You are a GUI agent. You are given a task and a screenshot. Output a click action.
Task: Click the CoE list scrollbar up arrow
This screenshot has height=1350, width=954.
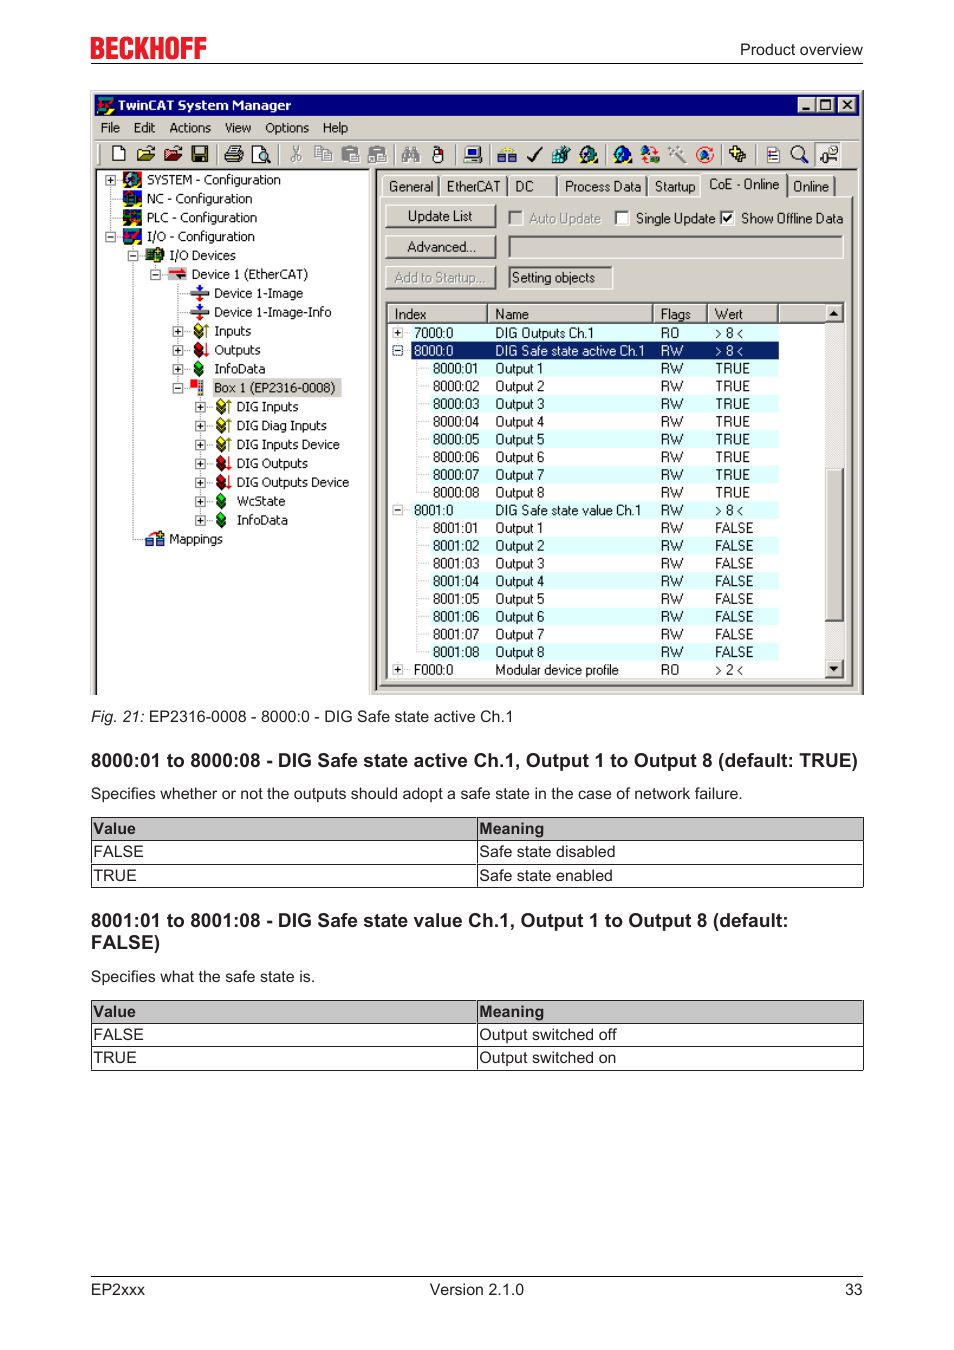pos(834,314)
